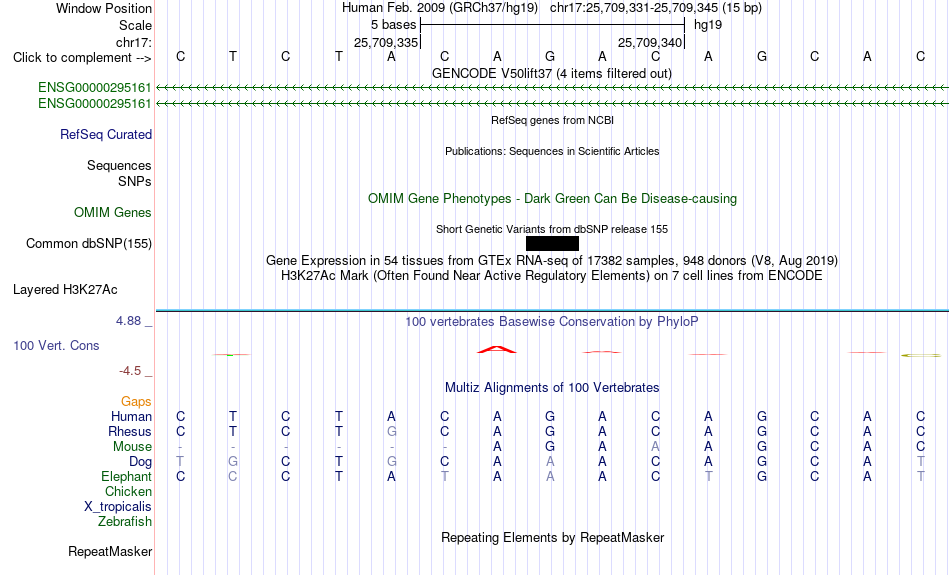Image resolution: width=950 pixels, height=575 pixels.
Task: Click the 25,709,340 position marker
Action: (650, 42)
